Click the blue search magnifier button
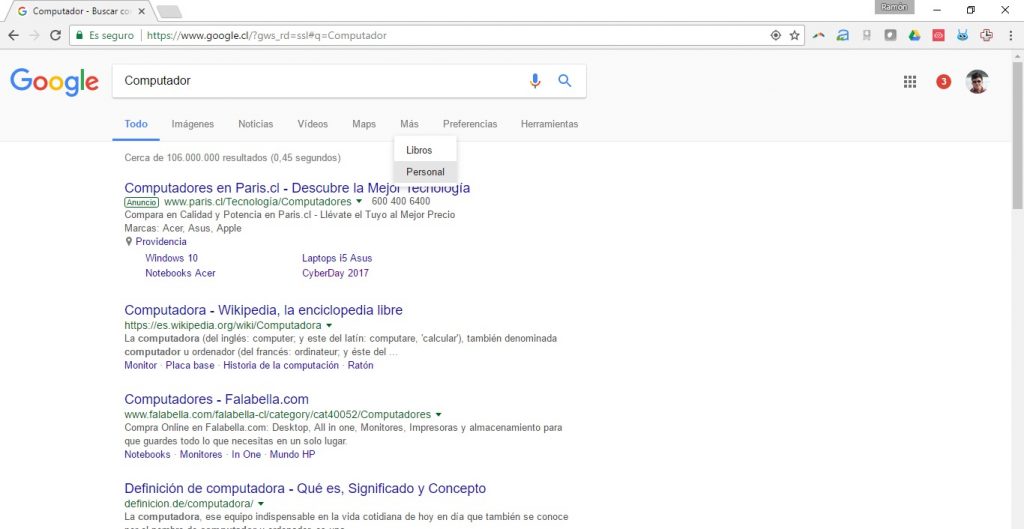The height and width of the screenshot is (529, 1024). pyautogui.click(x=565, y=81)
